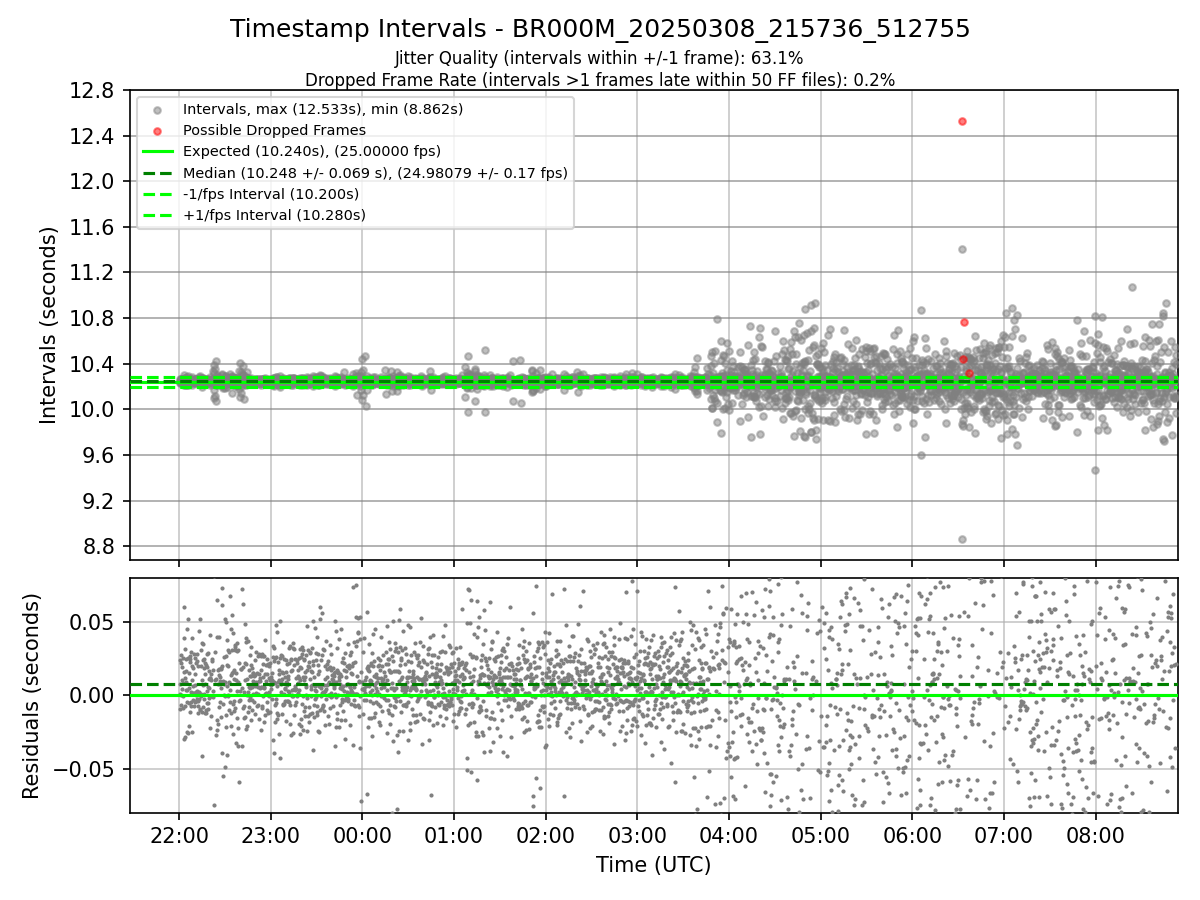Click the Jitter Quality 63.1% subtitle line
Screen dimensions: 1200x900
coord(600,58)
